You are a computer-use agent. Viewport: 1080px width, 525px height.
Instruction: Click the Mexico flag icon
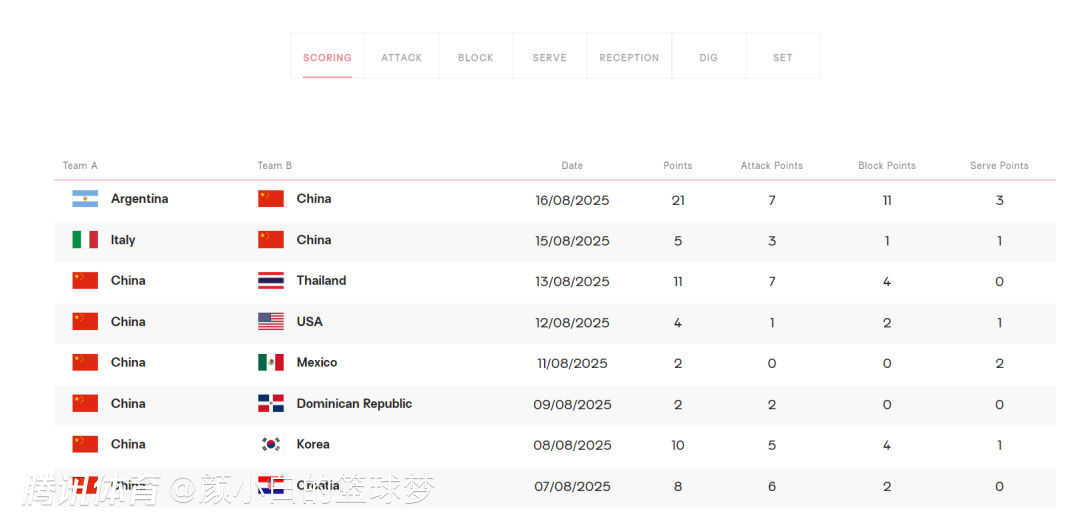coord(271,363)
